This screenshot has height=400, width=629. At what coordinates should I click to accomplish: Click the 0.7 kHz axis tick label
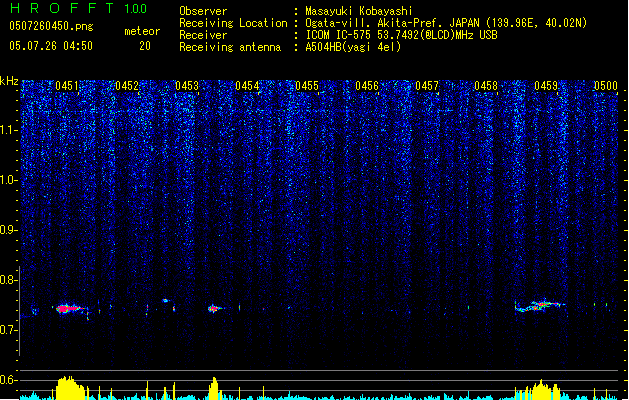pos(9,330)
